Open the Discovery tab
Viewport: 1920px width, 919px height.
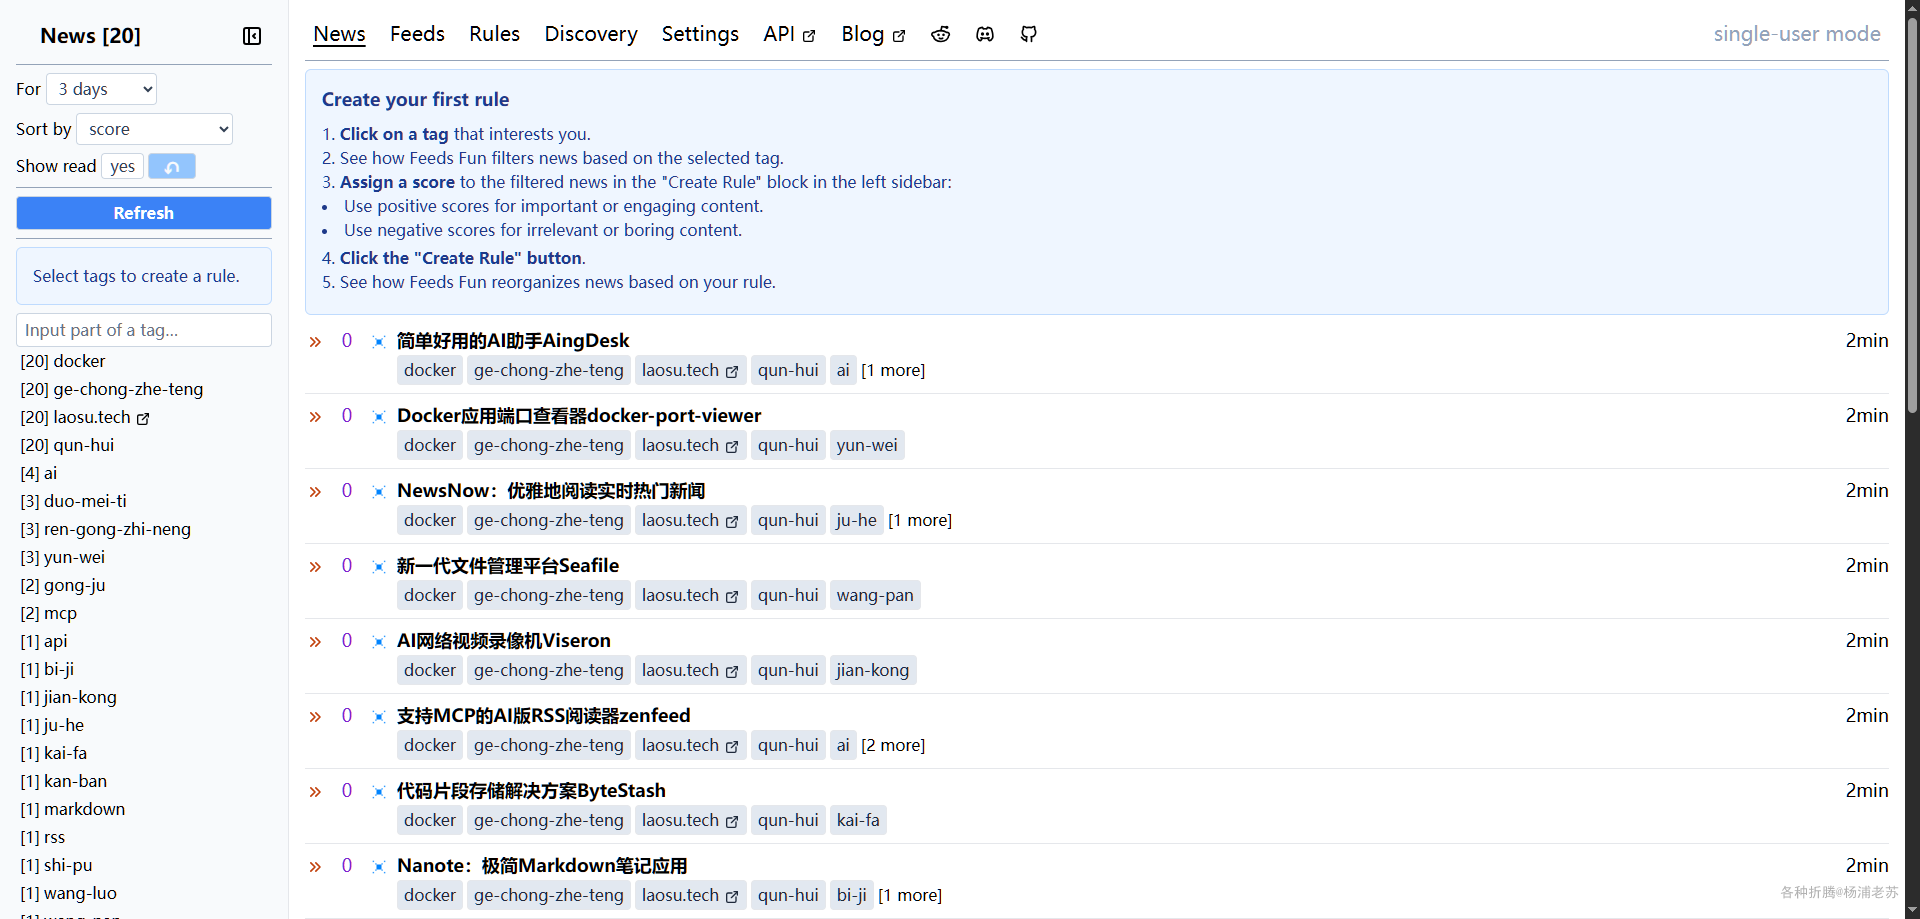[591, 34]
